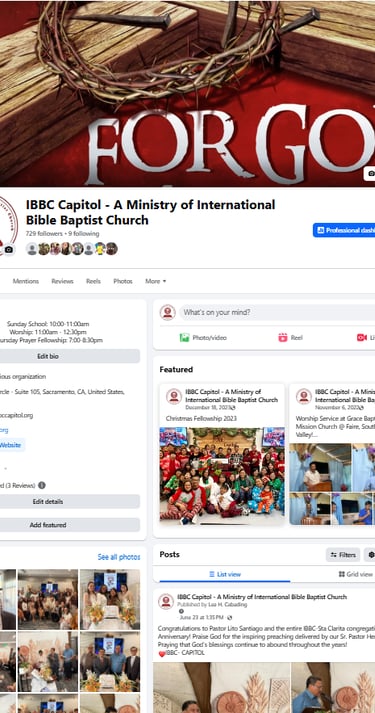Click public globe icon on June 23 post
This screenshot has width=375, height=713.
point(230,618)
